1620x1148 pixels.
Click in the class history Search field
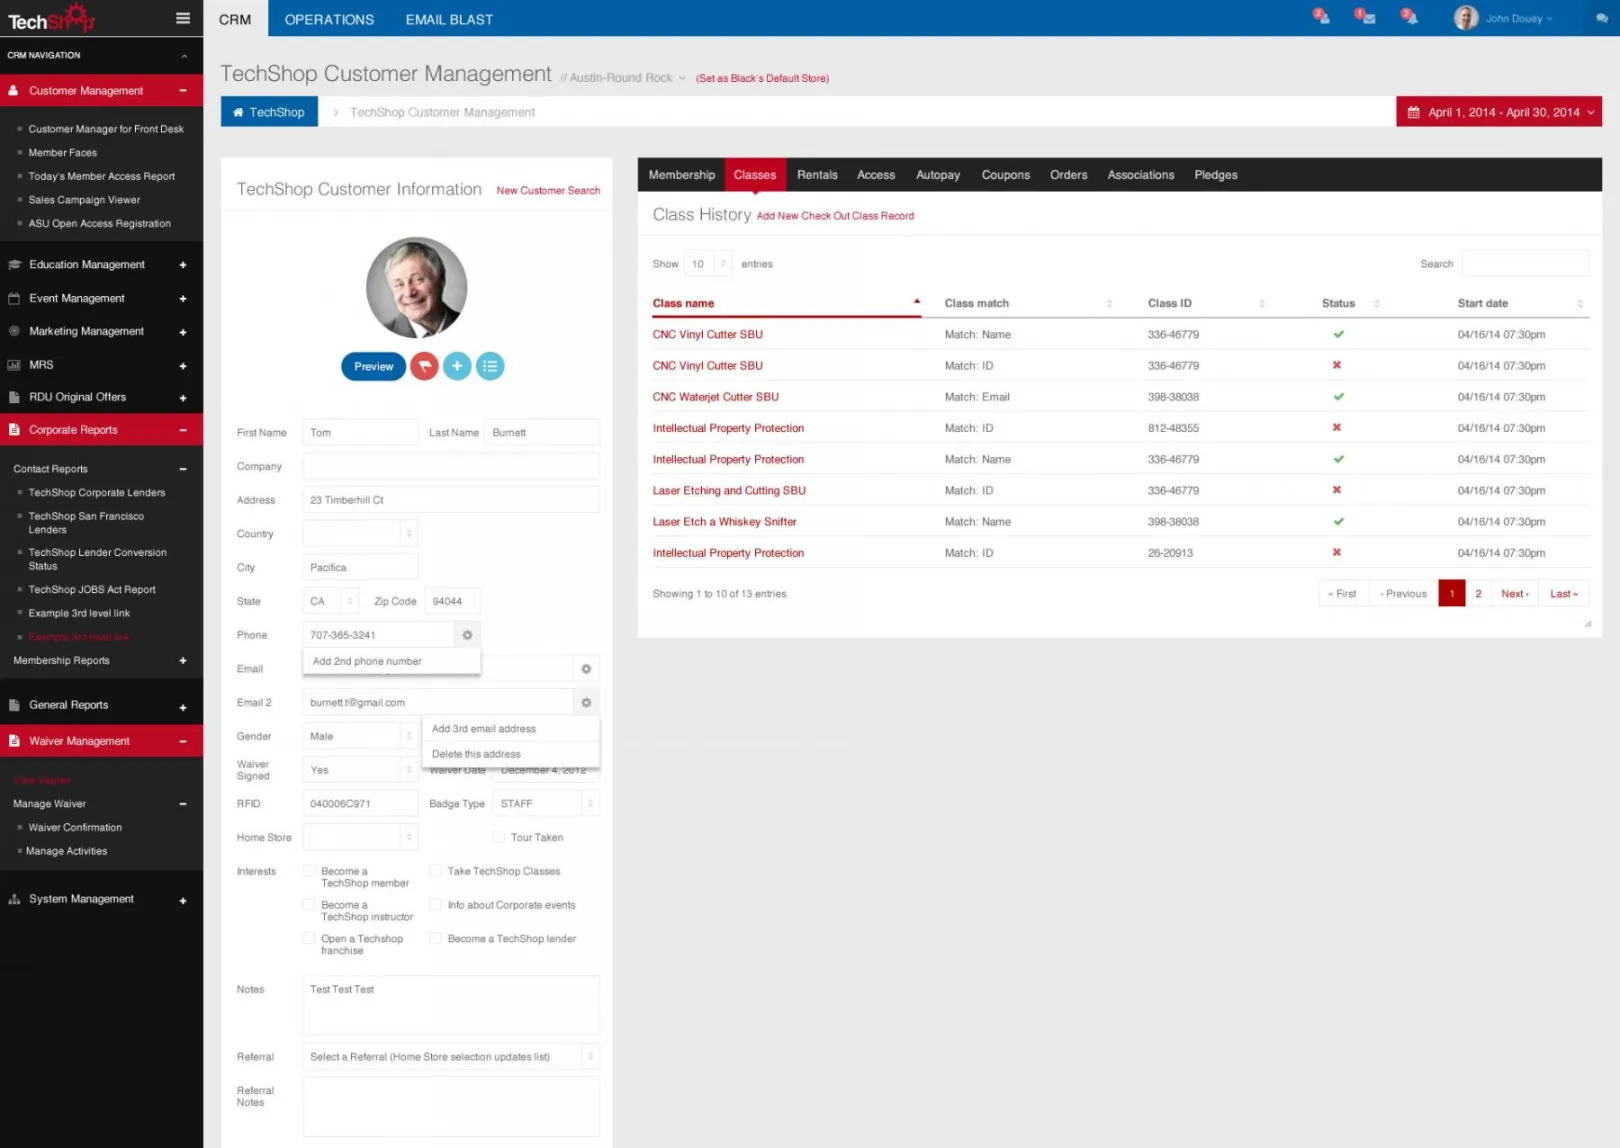[x=1525, y=264]
